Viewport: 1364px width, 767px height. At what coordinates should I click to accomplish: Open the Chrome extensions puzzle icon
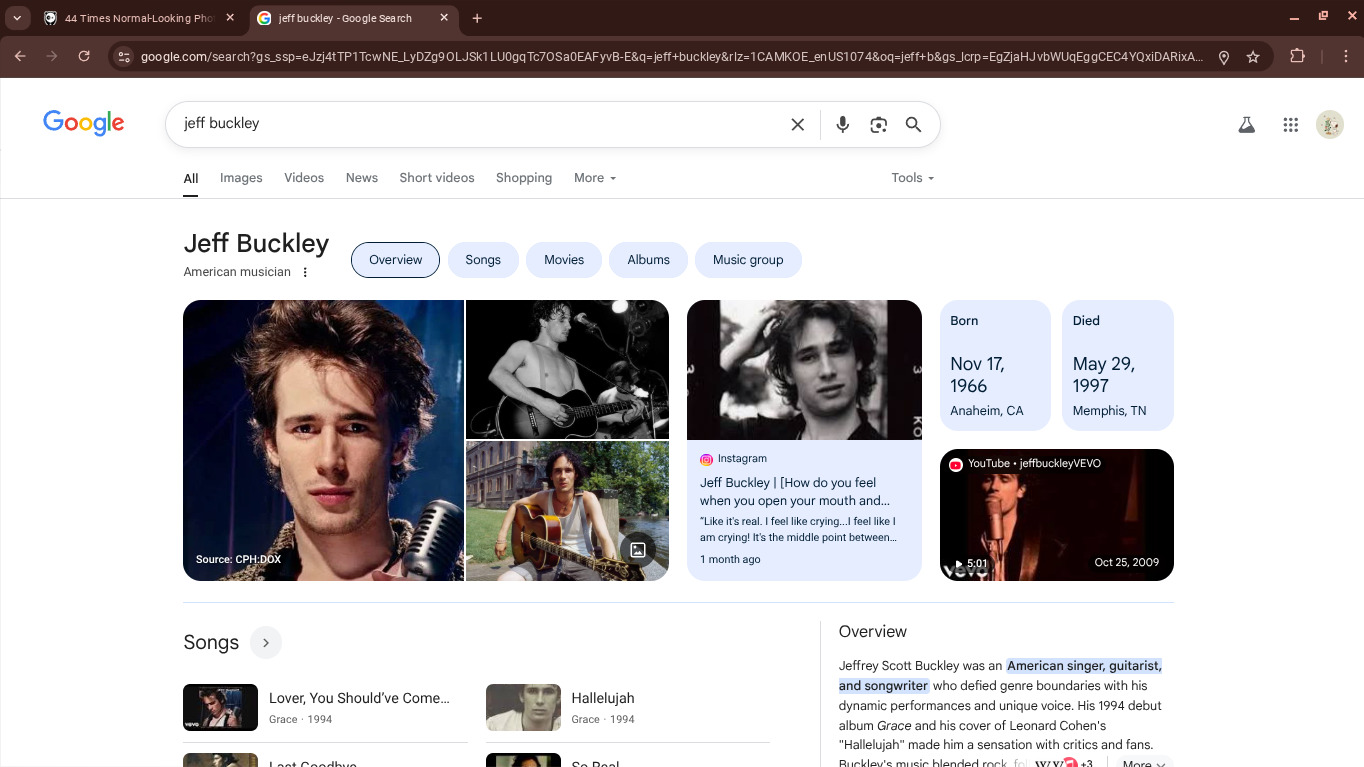[1297, 57]
